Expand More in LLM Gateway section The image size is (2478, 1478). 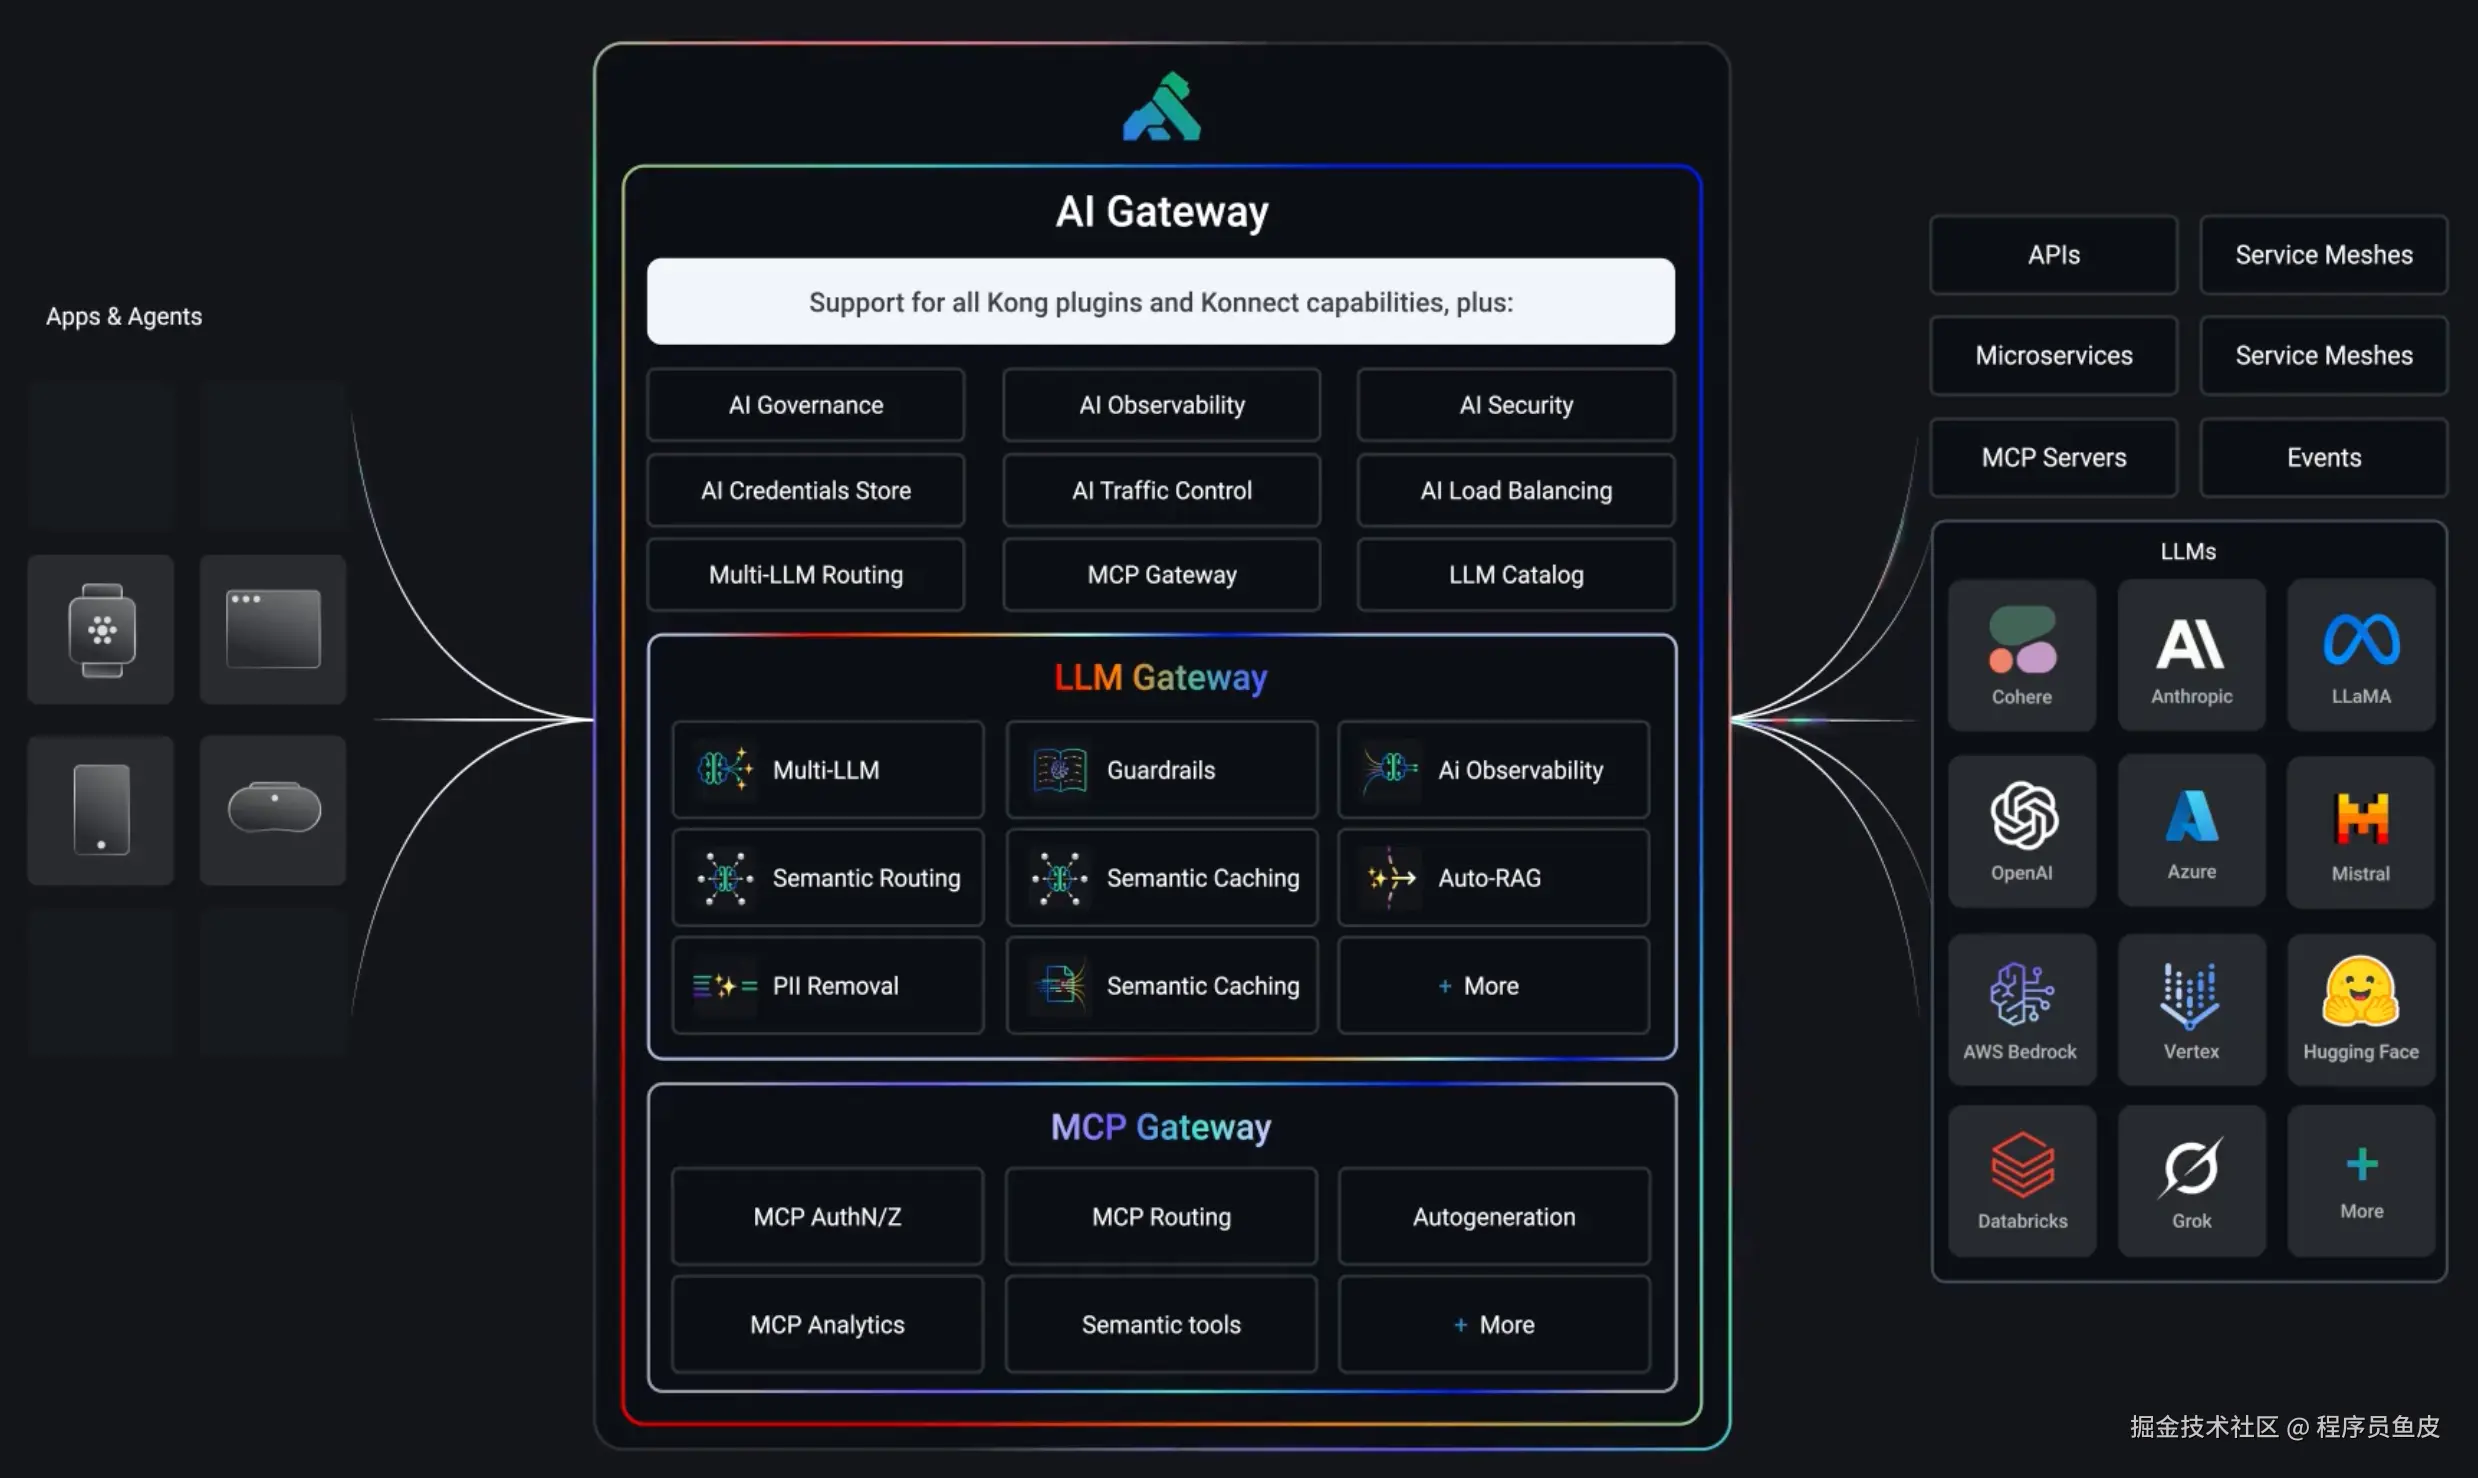(1492, 986)
